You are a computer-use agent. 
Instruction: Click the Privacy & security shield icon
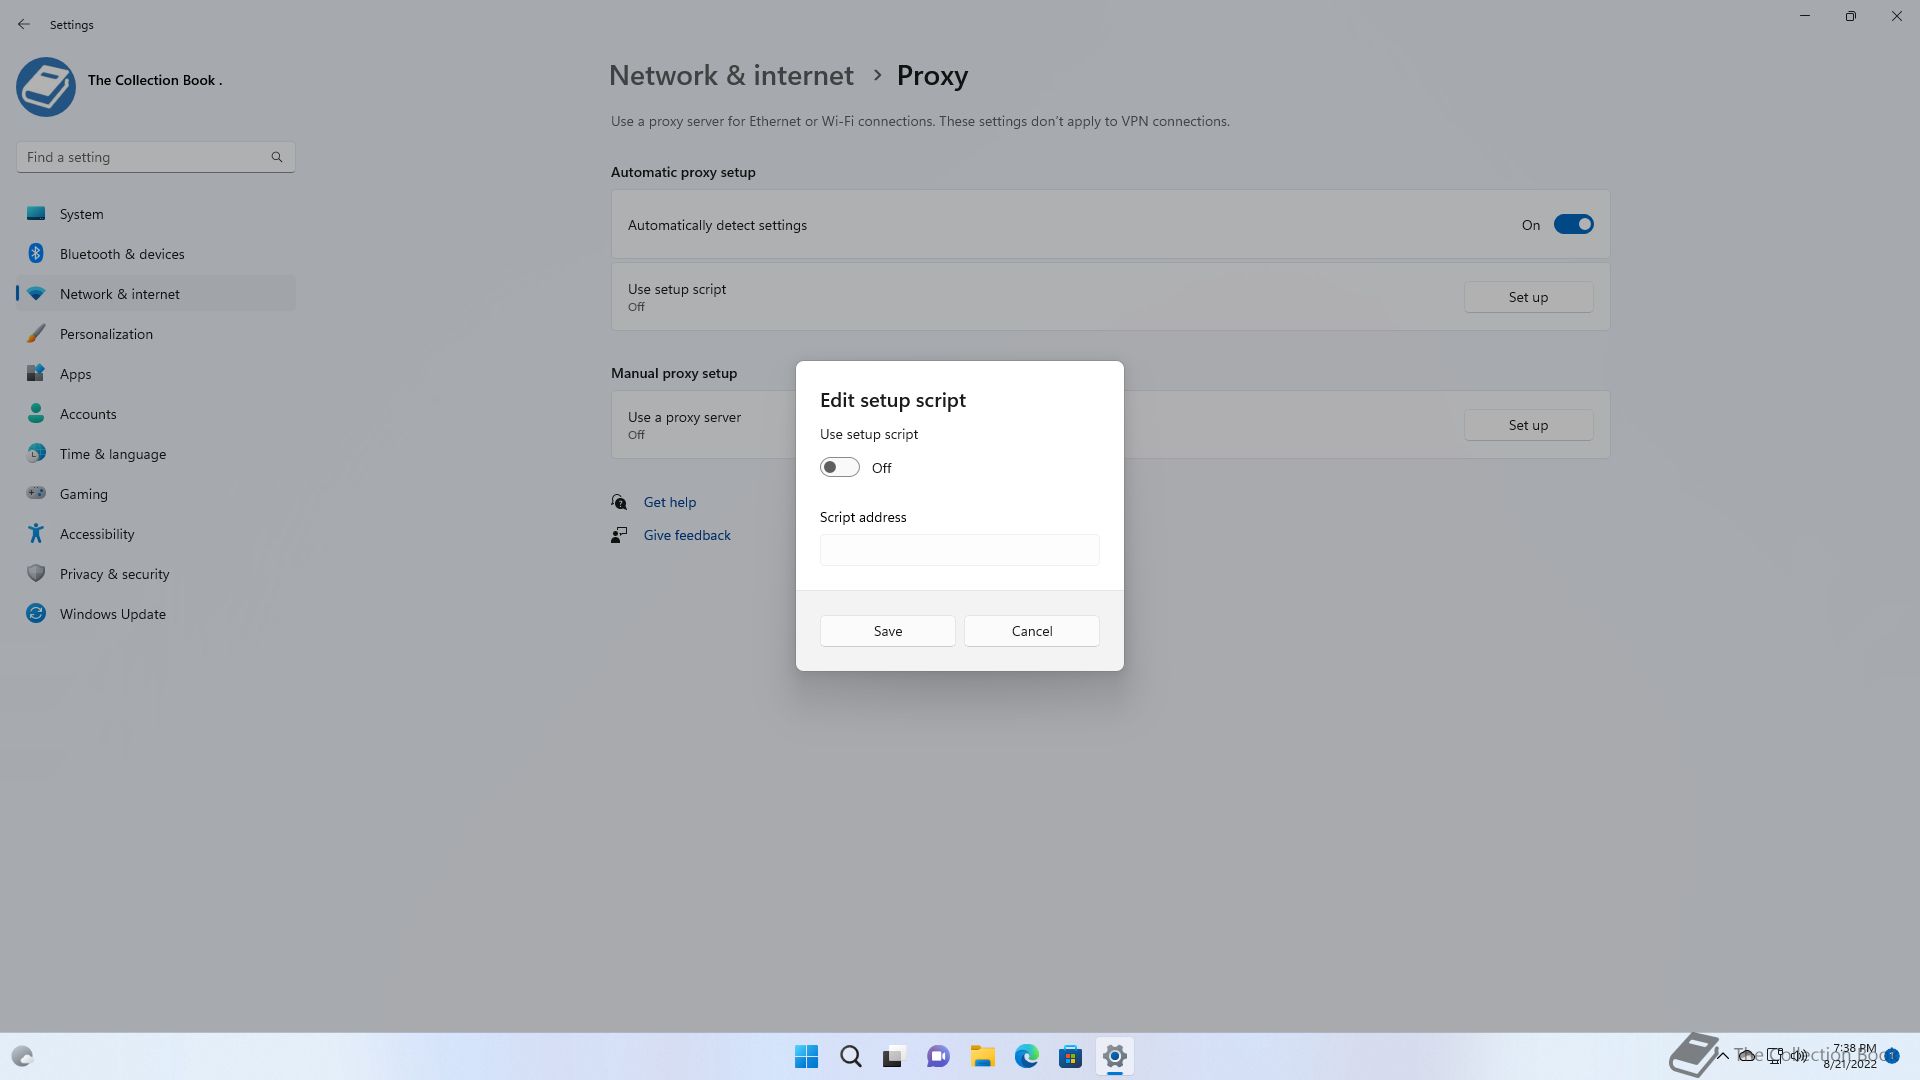(x=36, y=574)
